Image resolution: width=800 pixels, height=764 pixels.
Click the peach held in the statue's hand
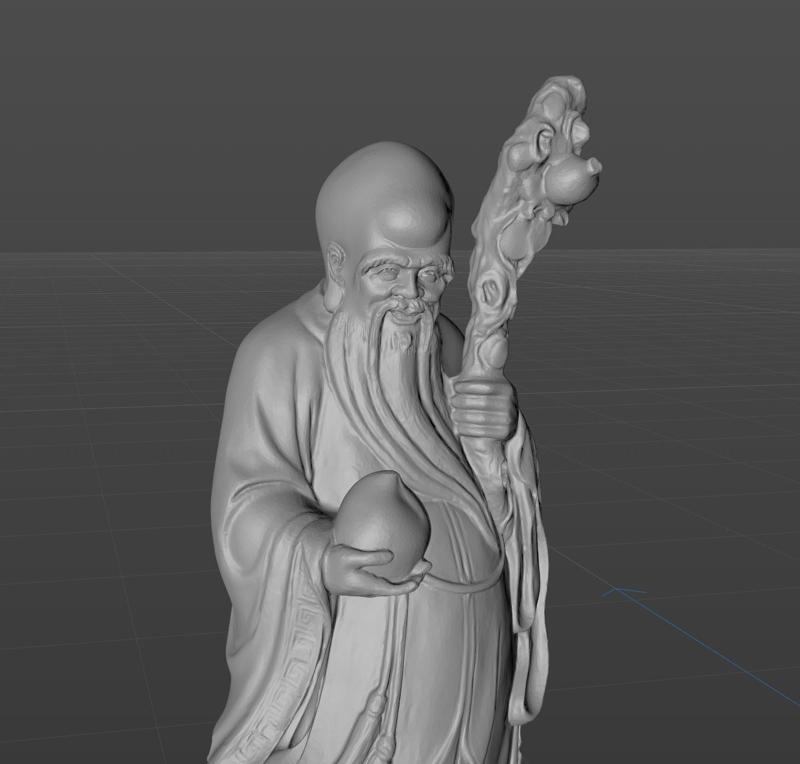point(382,523)
